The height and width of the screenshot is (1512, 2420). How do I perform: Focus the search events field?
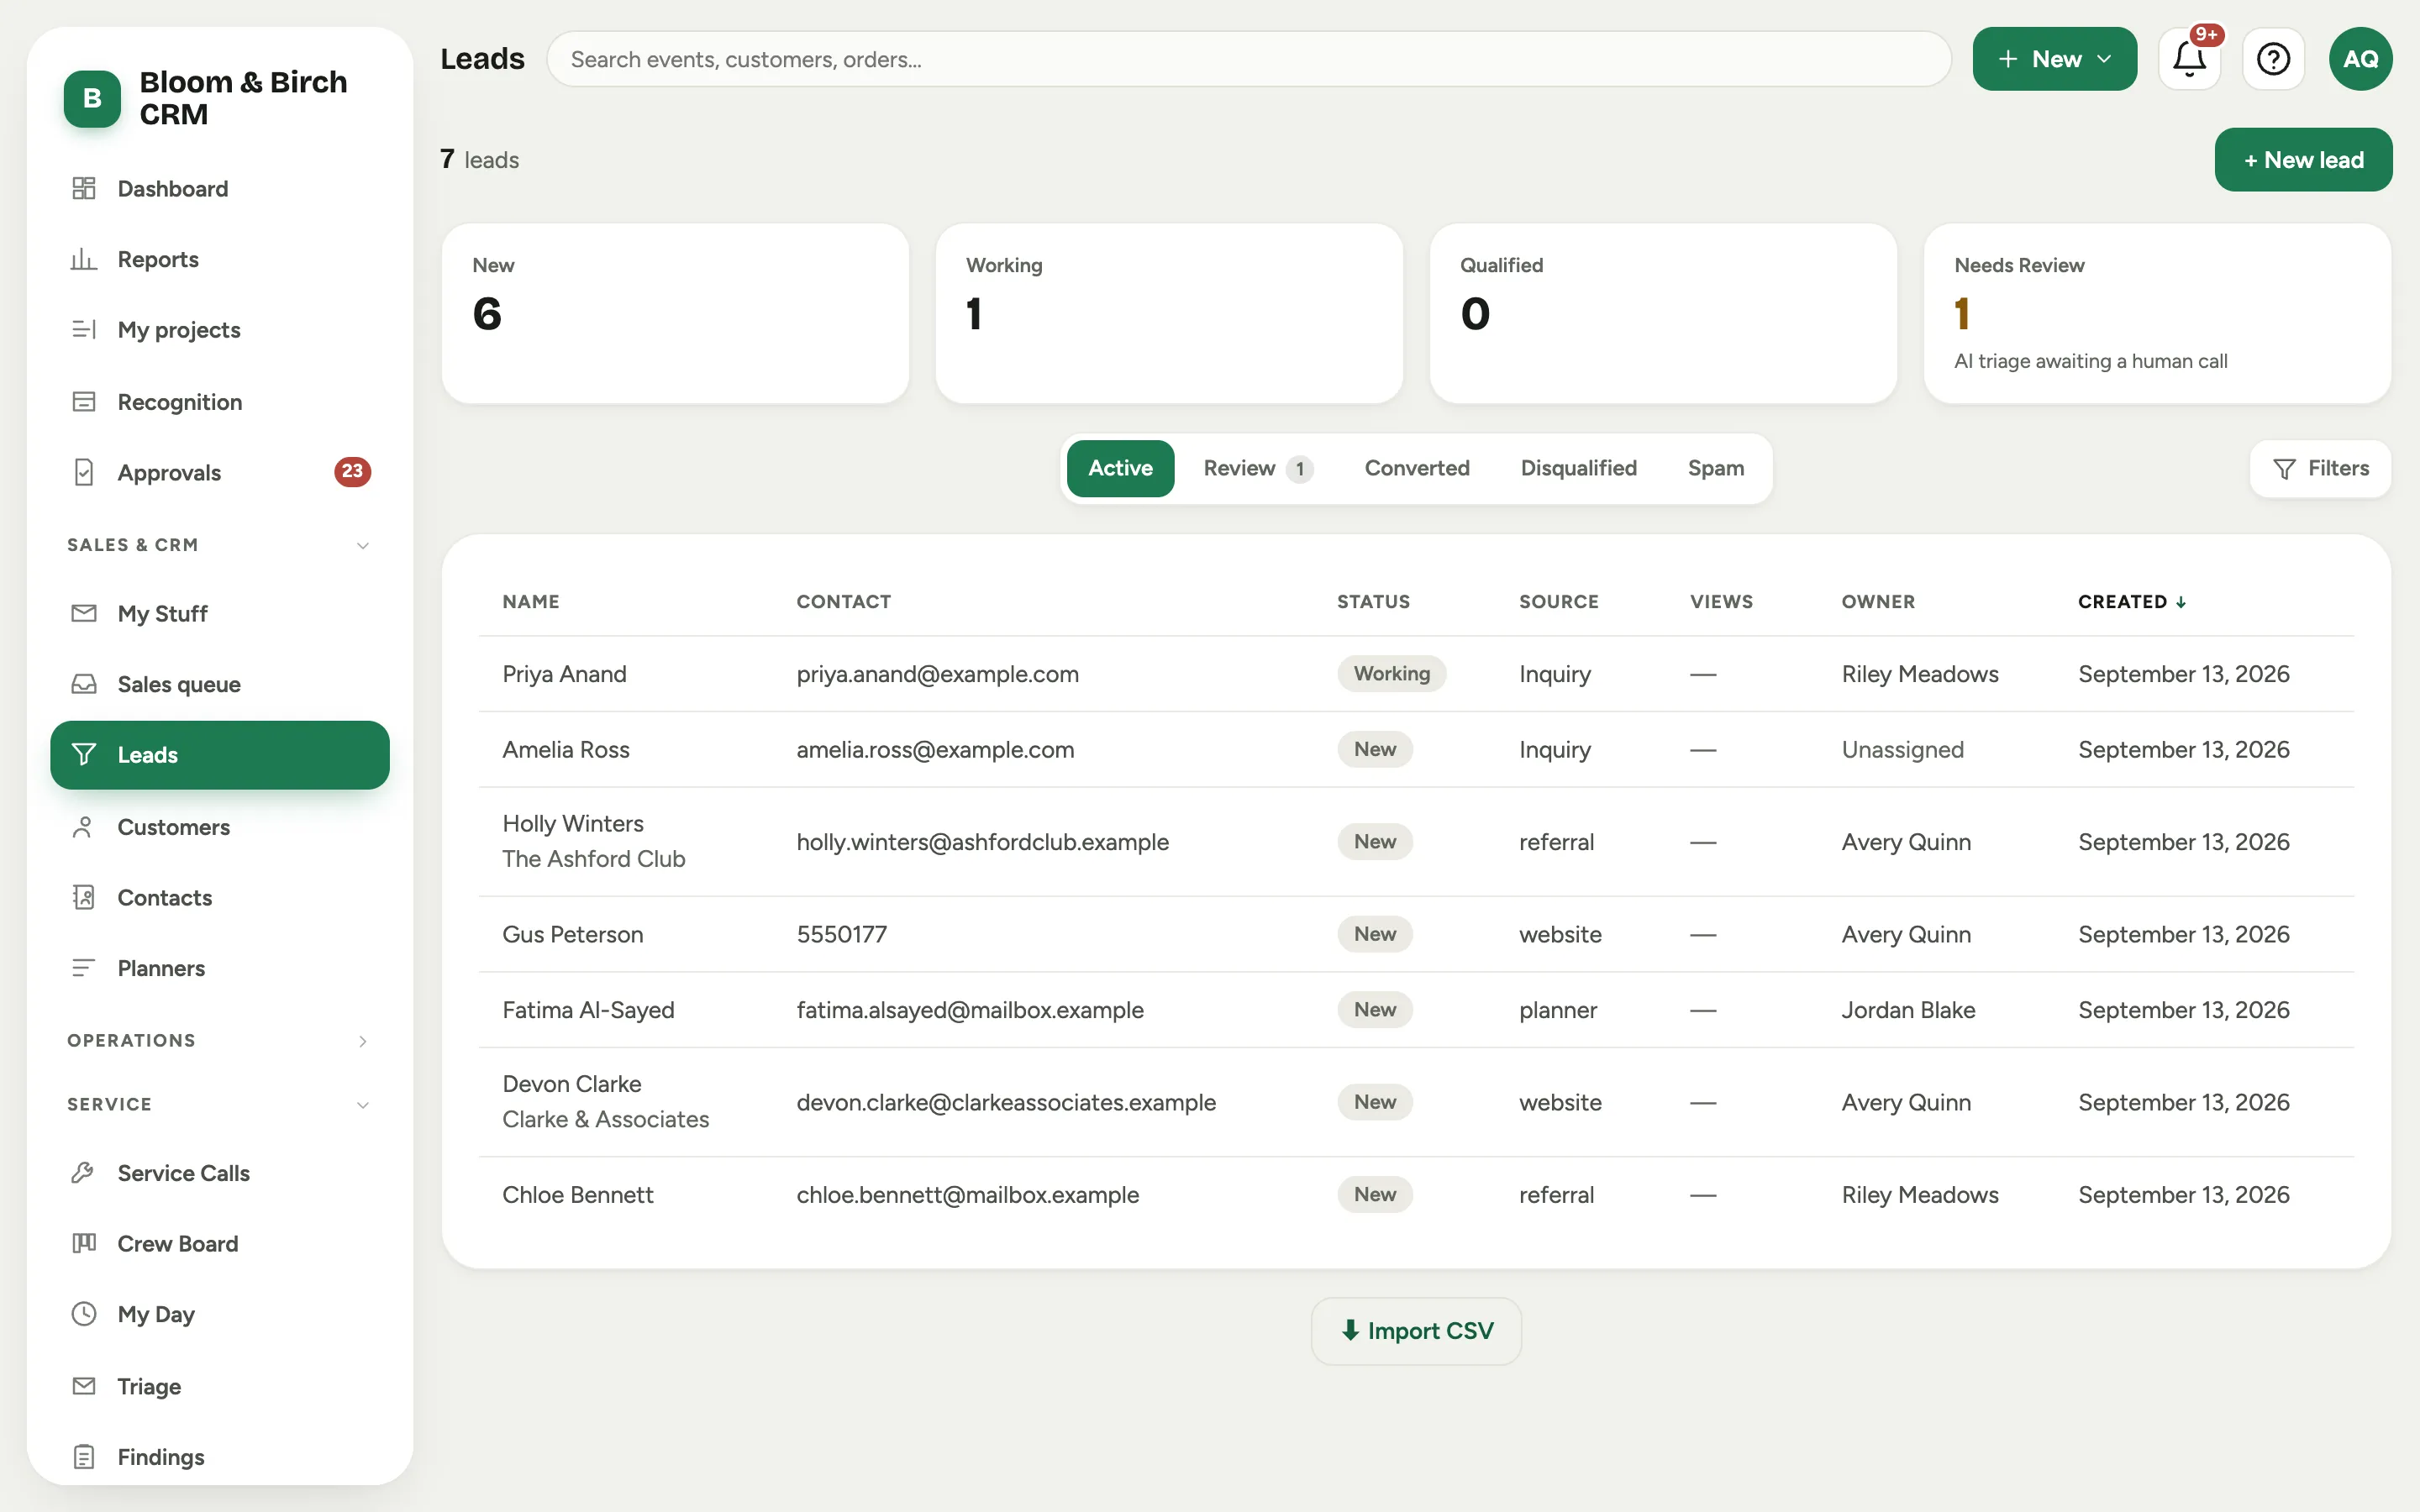pyautogui.click(x=1248, y=59)
